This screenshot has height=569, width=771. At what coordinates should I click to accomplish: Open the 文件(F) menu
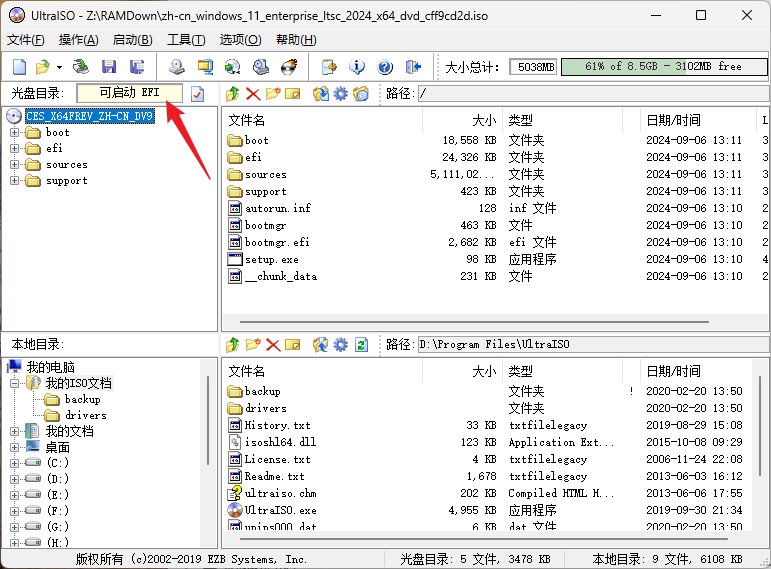click(26, 40)
